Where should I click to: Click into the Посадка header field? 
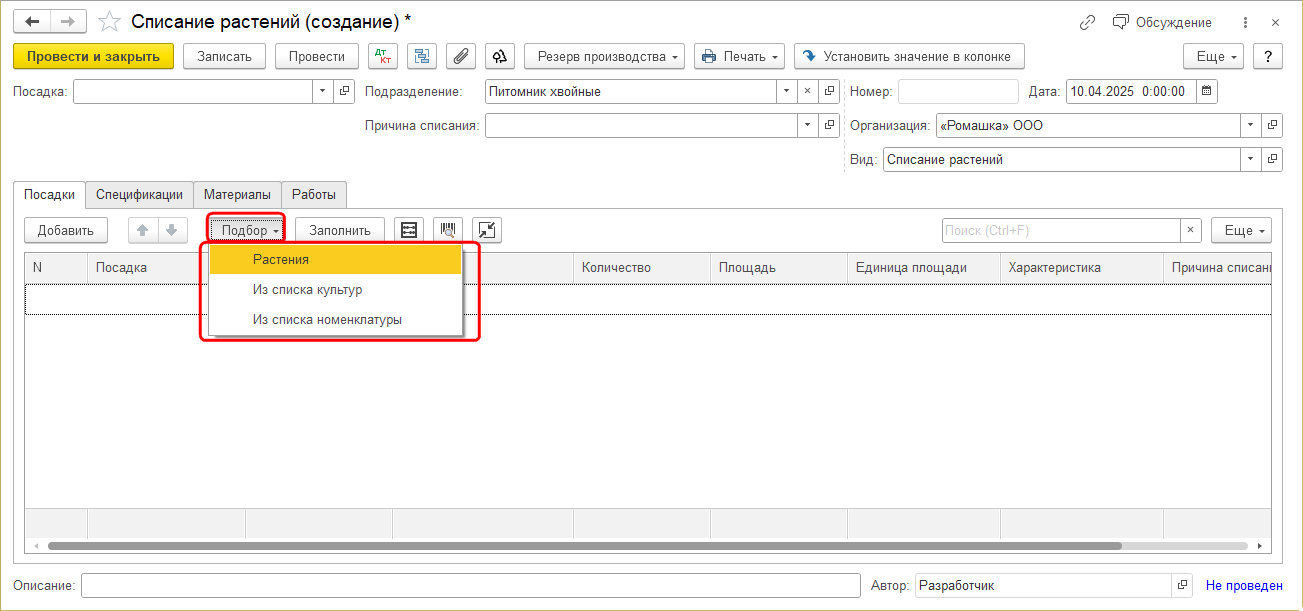pyautogui.click(x=193, y=91)
